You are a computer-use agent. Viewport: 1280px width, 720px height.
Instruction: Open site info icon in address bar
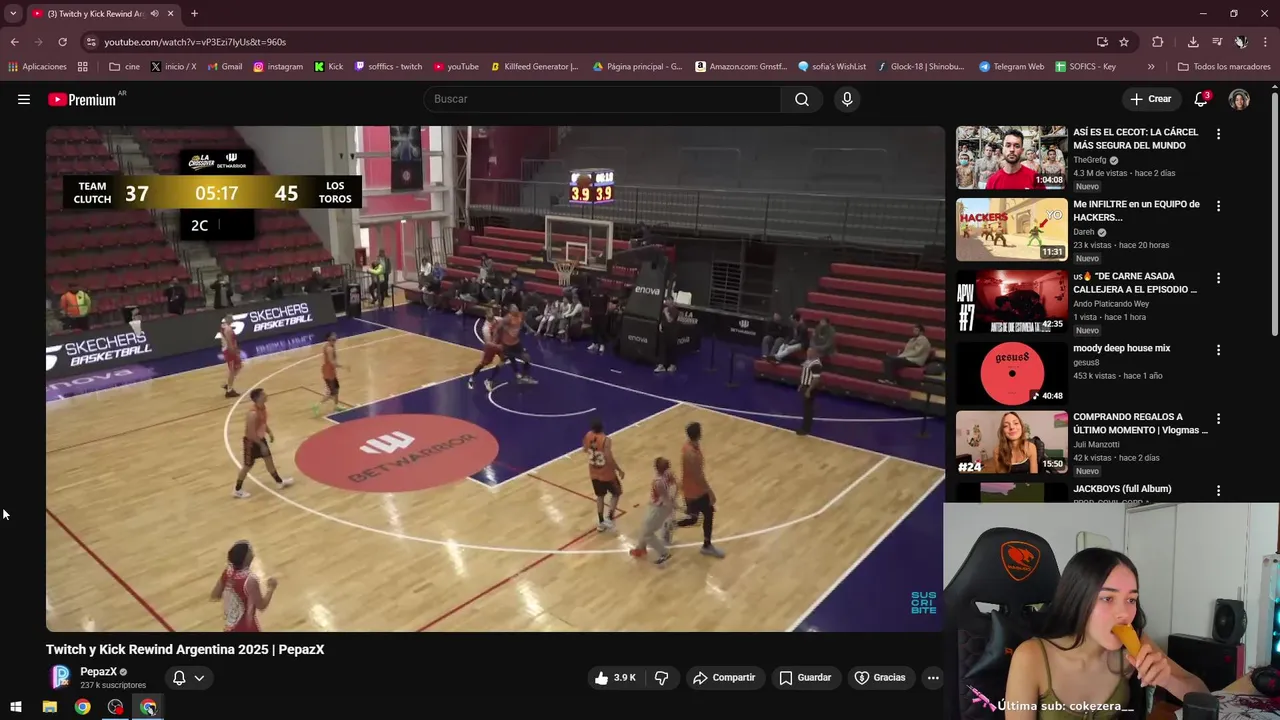point(91,42)
